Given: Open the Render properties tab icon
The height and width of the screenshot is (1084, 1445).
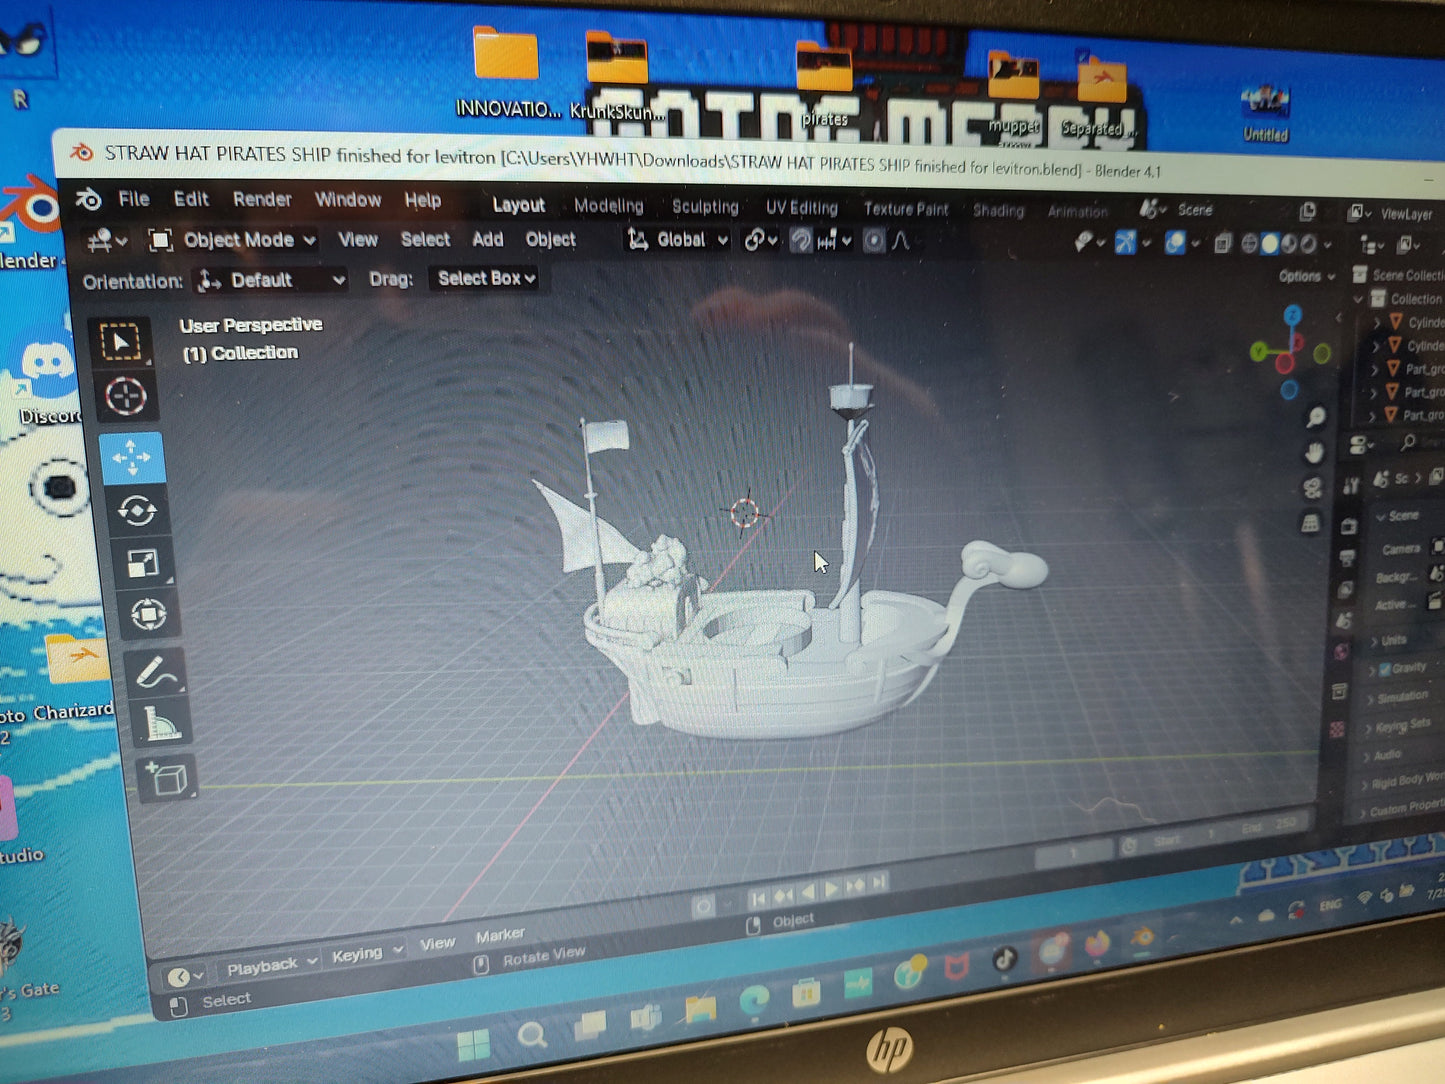Looking at the screenshot, I should coord(1349,525).
